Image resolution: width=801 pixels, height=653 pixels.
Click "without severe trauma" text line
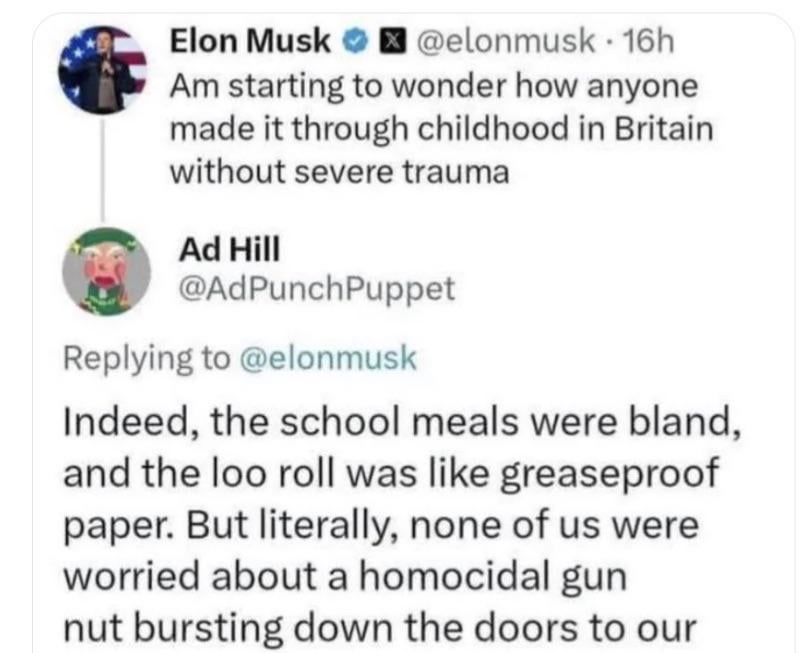(340, 172)
